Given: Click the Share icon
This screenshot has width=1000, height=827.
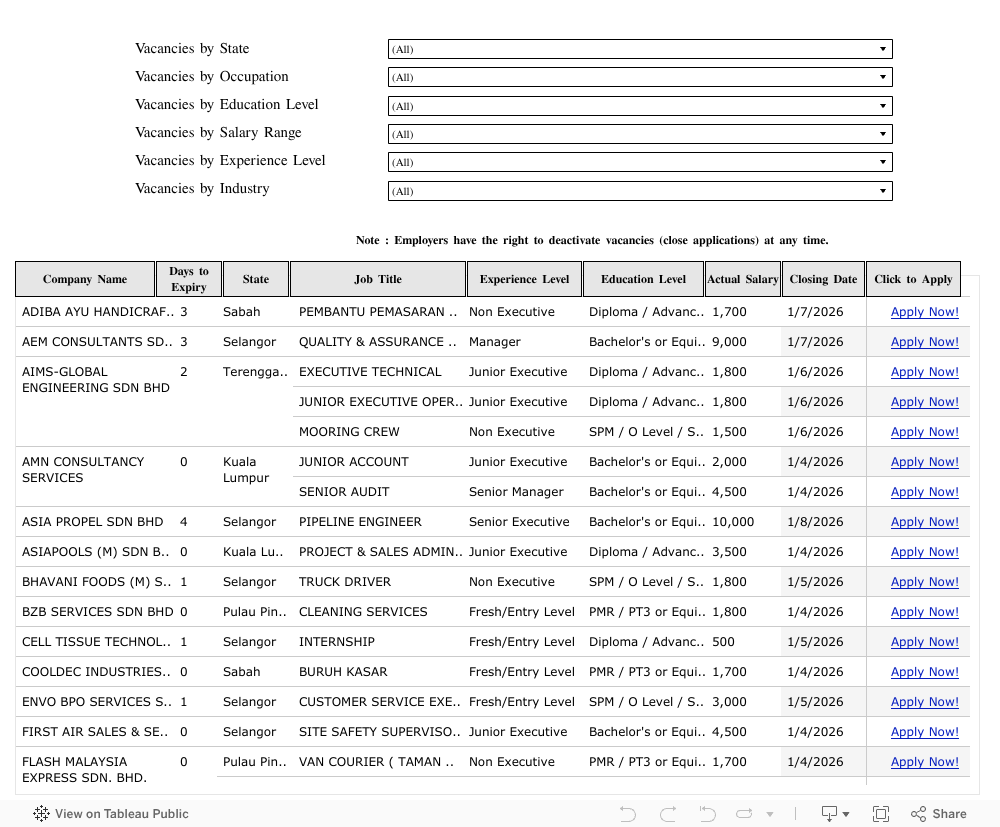Looking at the screenshot, I should (938, 814).
